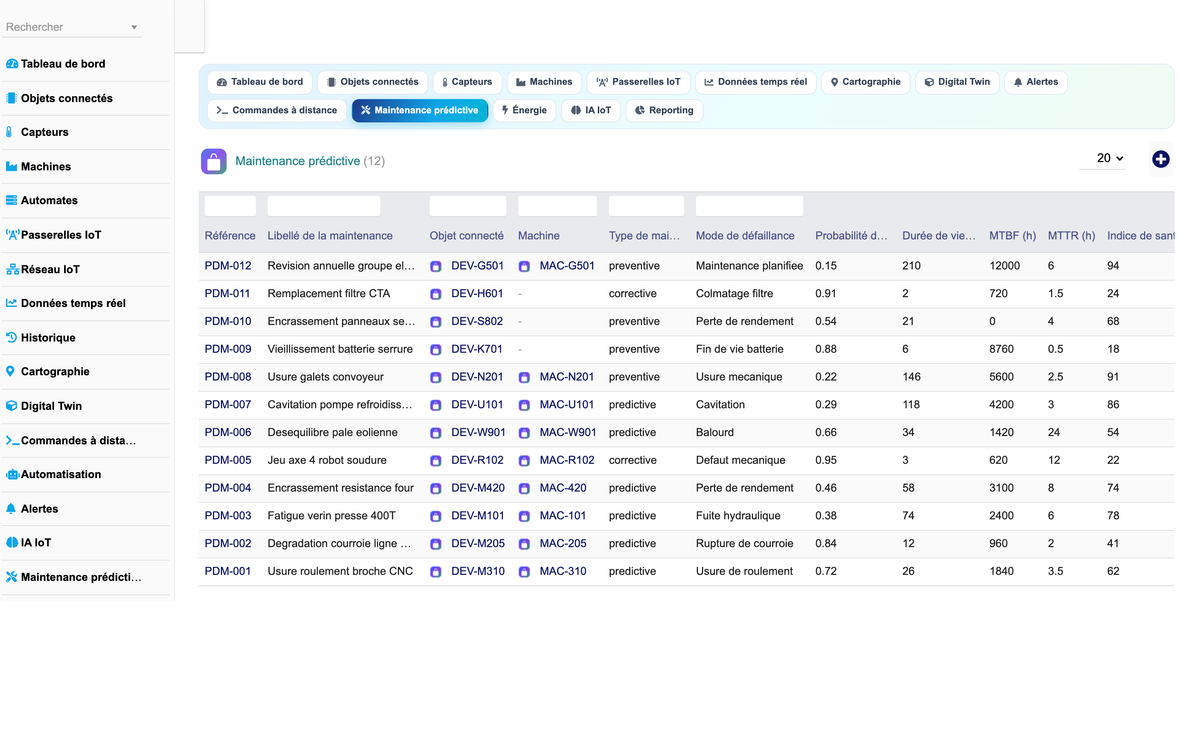
Task: Go to the Digital Twin tab
Action: 957,82
